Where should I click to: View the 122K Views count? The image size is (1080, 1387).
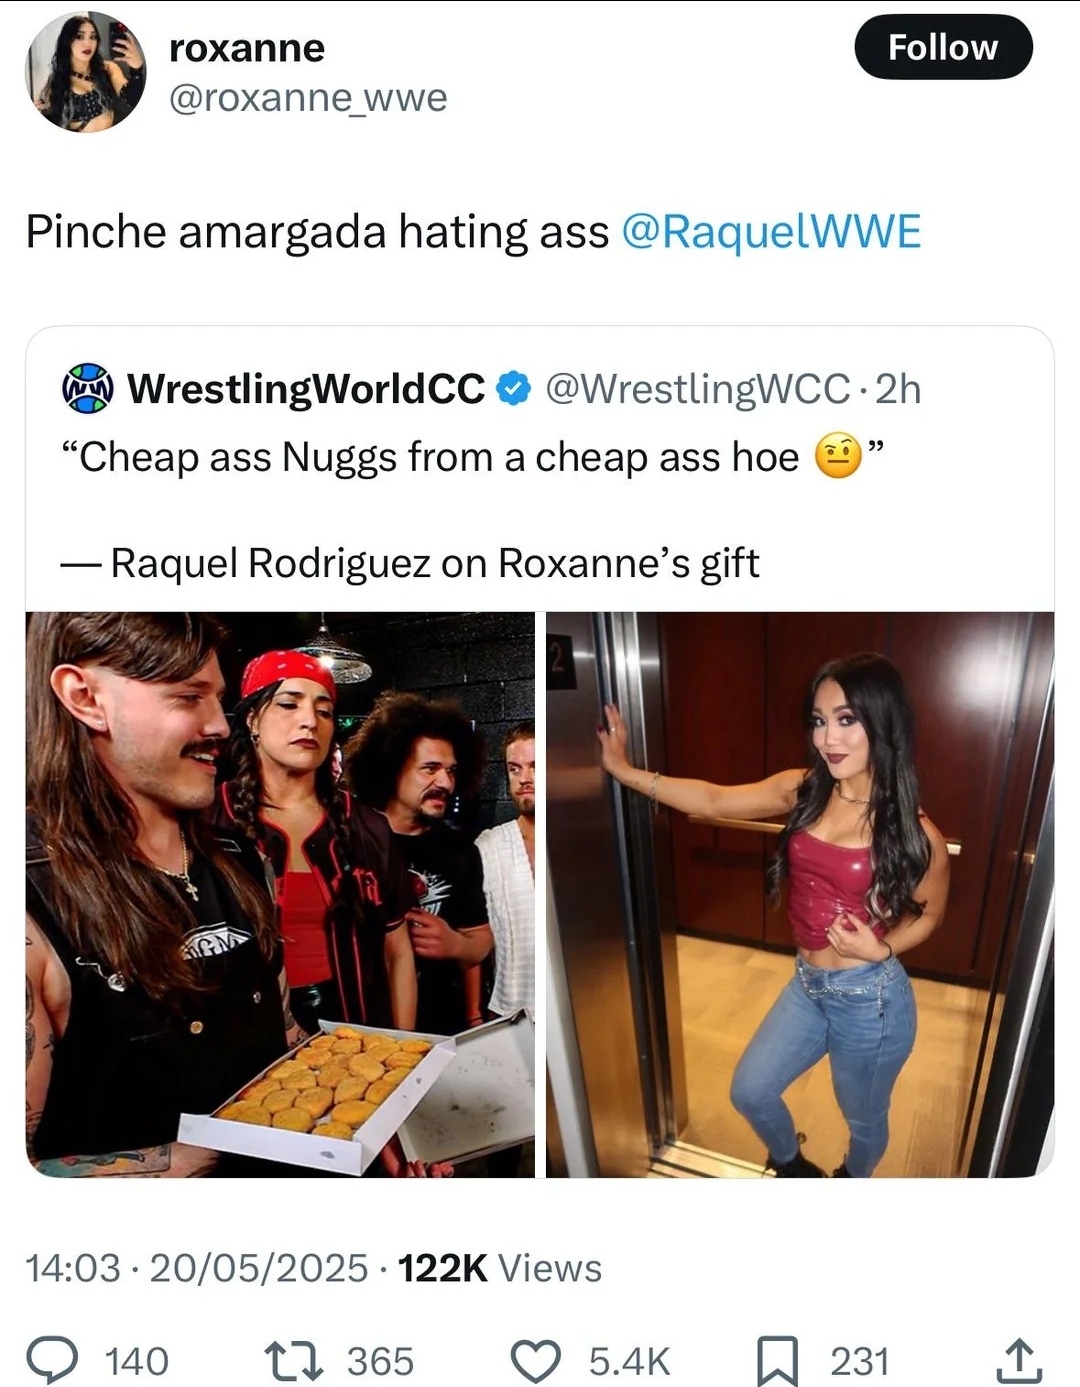click(x=500, y=1268)
